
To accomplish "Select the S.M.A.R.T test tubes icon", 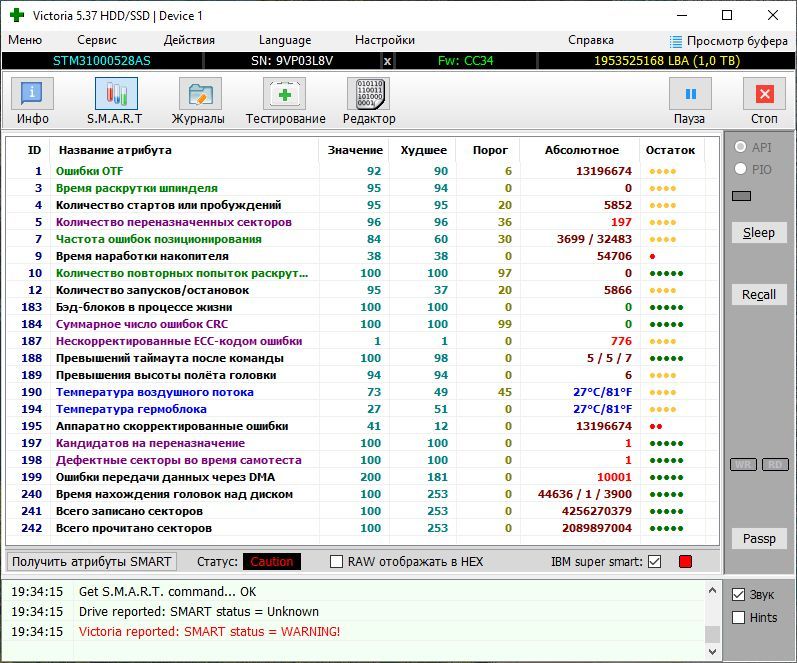I will (x=116, y=94).
